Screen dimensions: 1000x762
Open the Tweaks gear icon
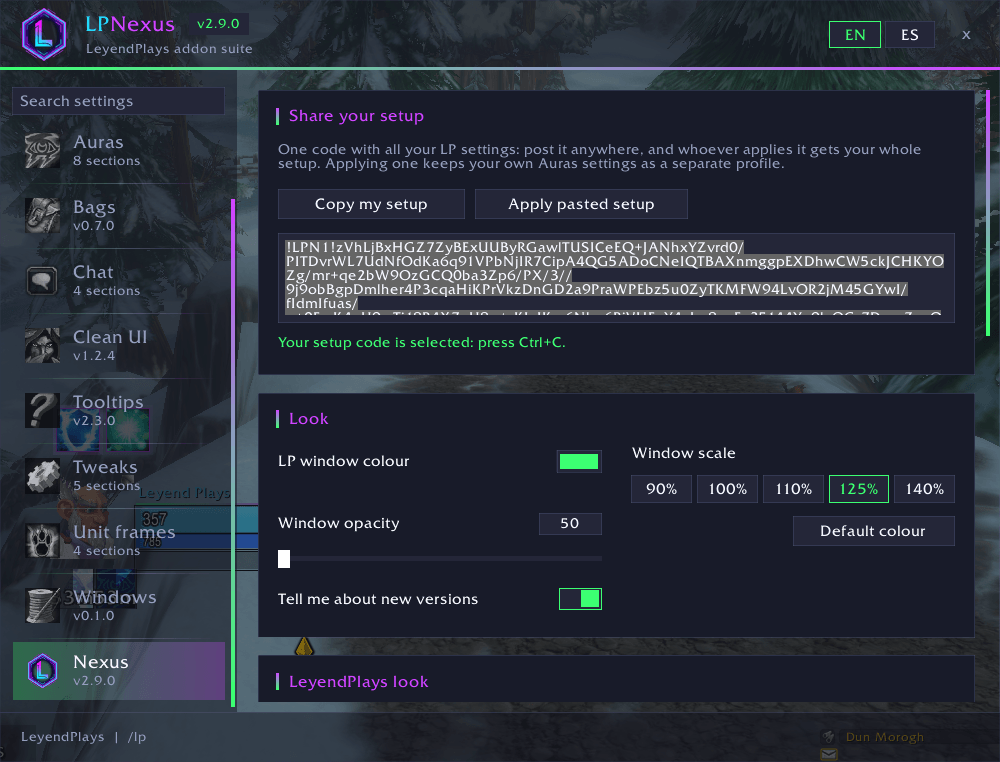pyautogui.click(x=43, y=476)
